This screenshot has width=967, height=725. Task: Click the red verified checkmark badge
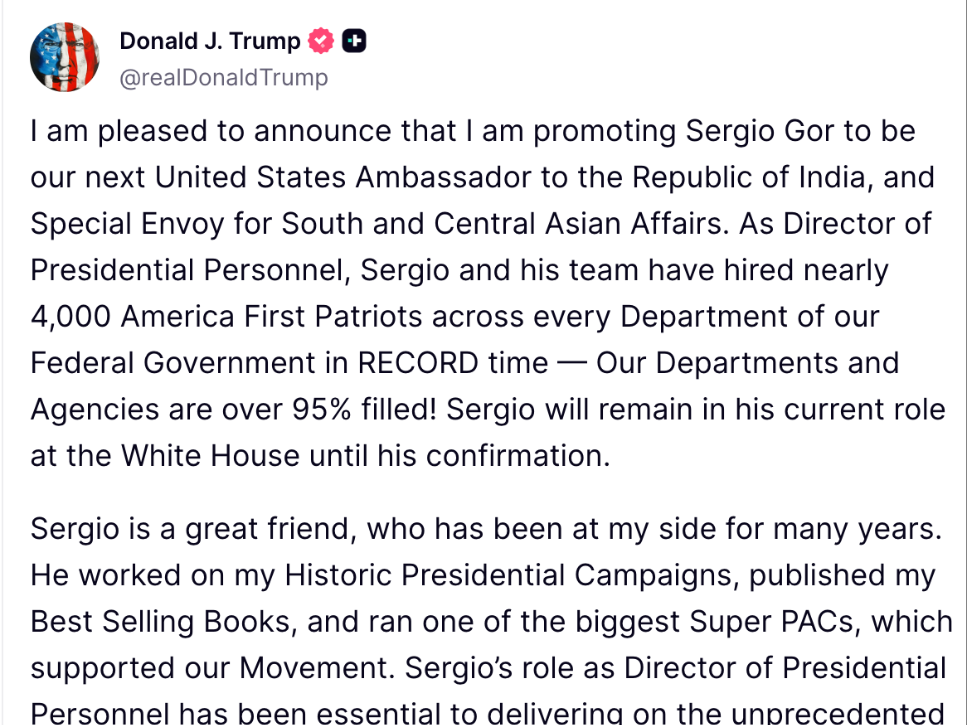(x=321, y=41)
